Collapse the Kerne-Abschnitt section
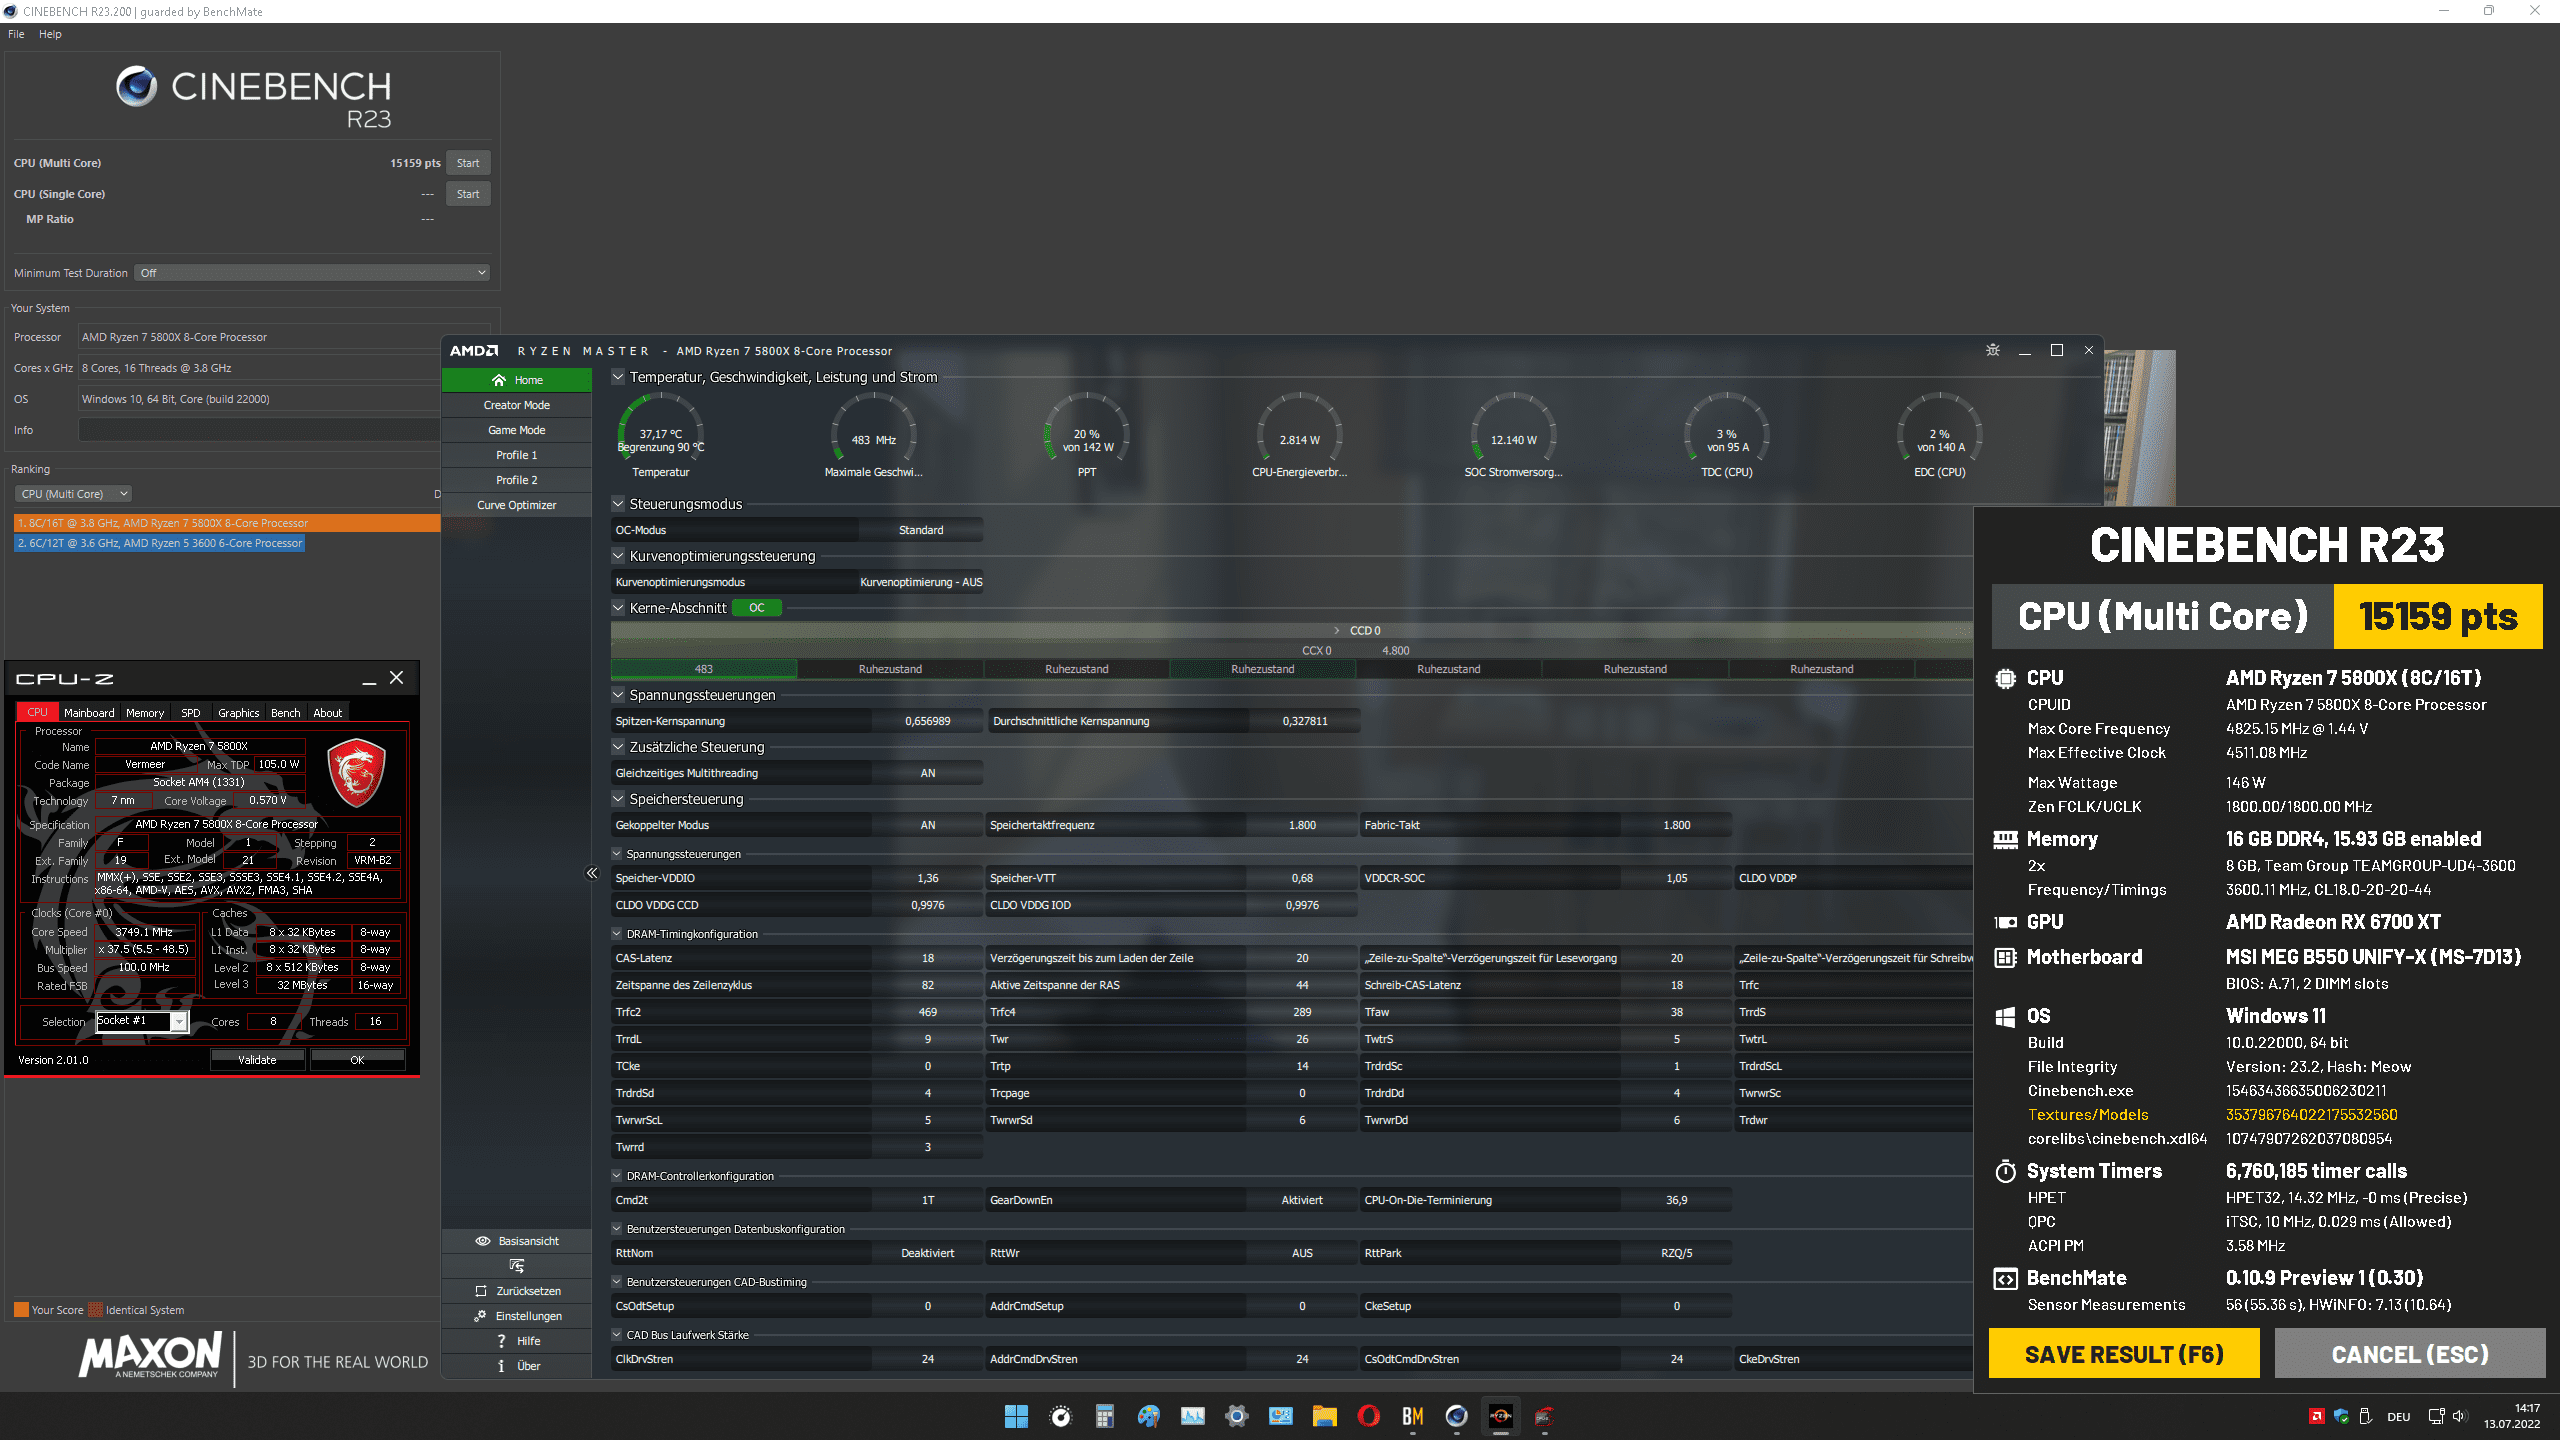This screenshot has width=2560, height=1440. point(618,608)
